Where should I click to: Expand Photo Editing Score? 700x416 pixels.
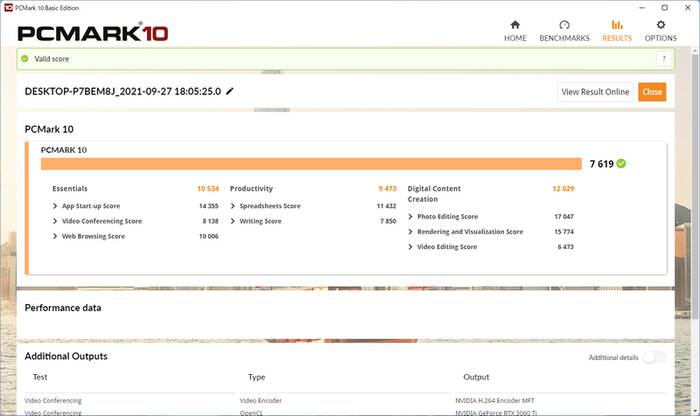410,216
